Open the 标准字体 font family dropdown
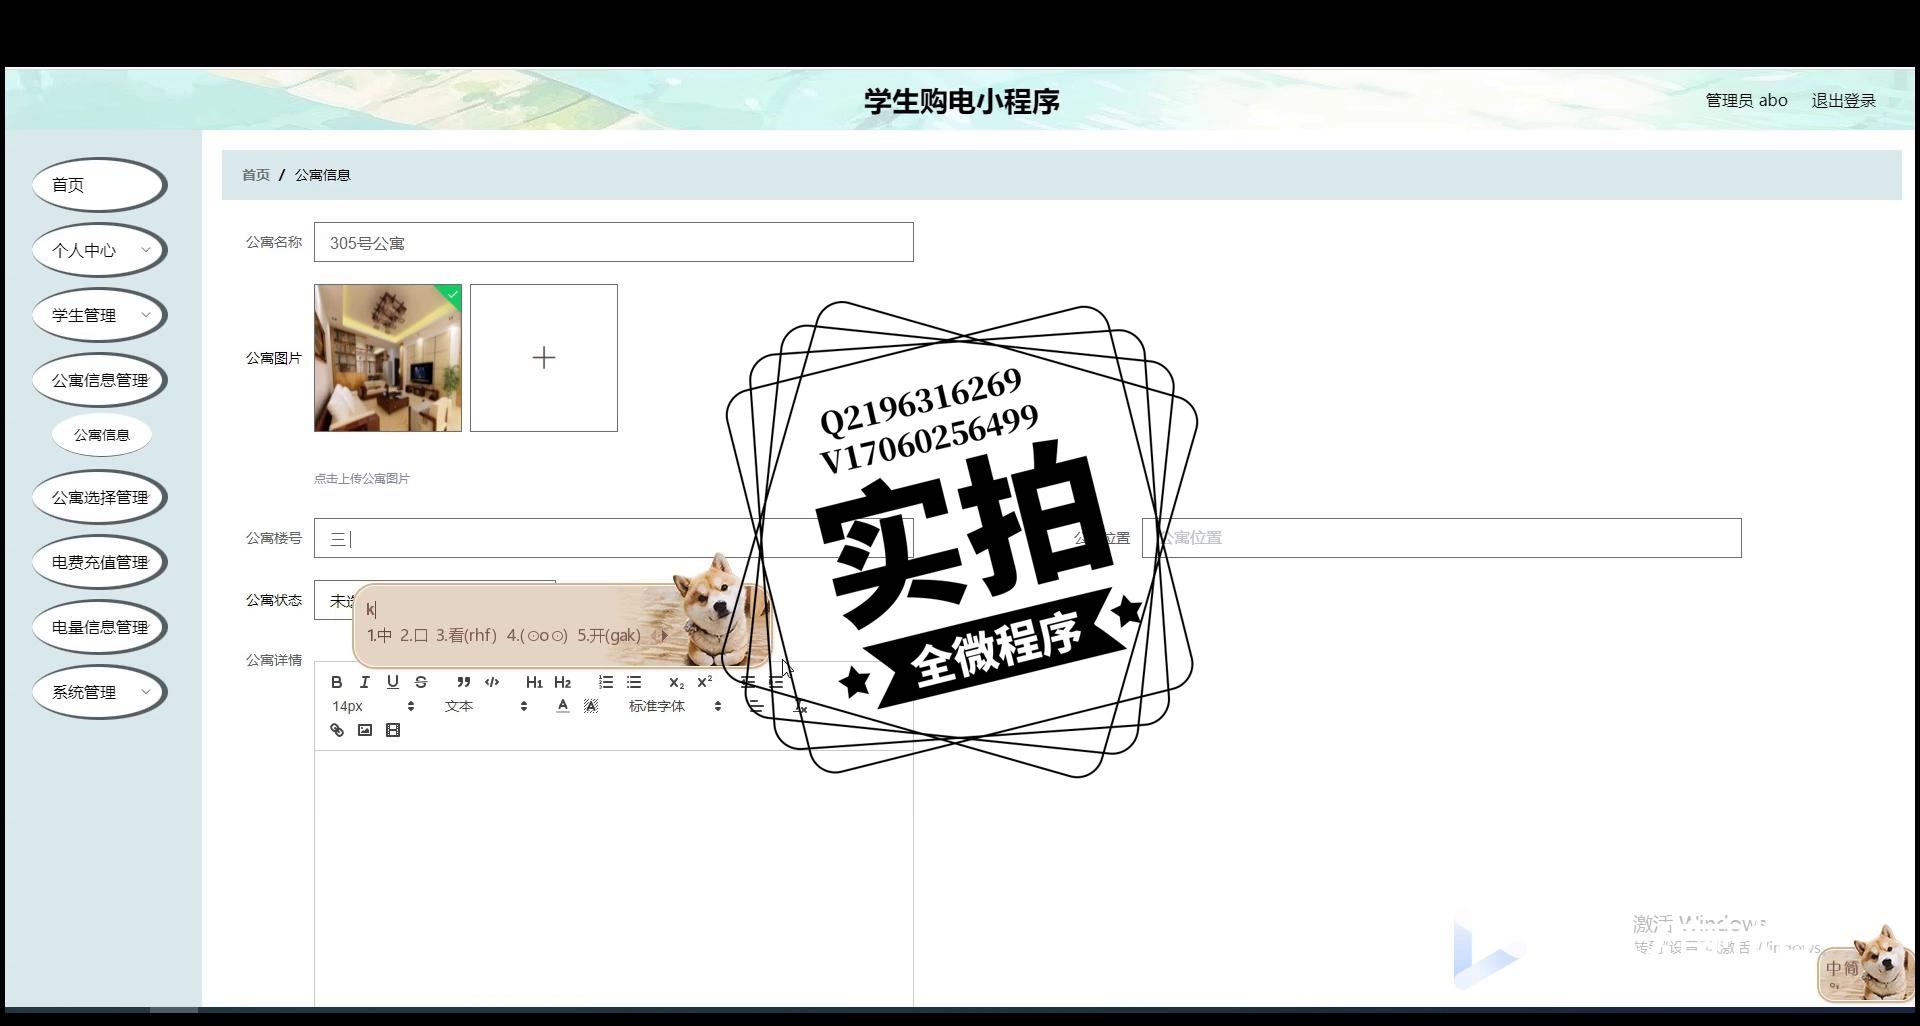This screenshot has width=1920, height=1026. [x=674, y=706]
